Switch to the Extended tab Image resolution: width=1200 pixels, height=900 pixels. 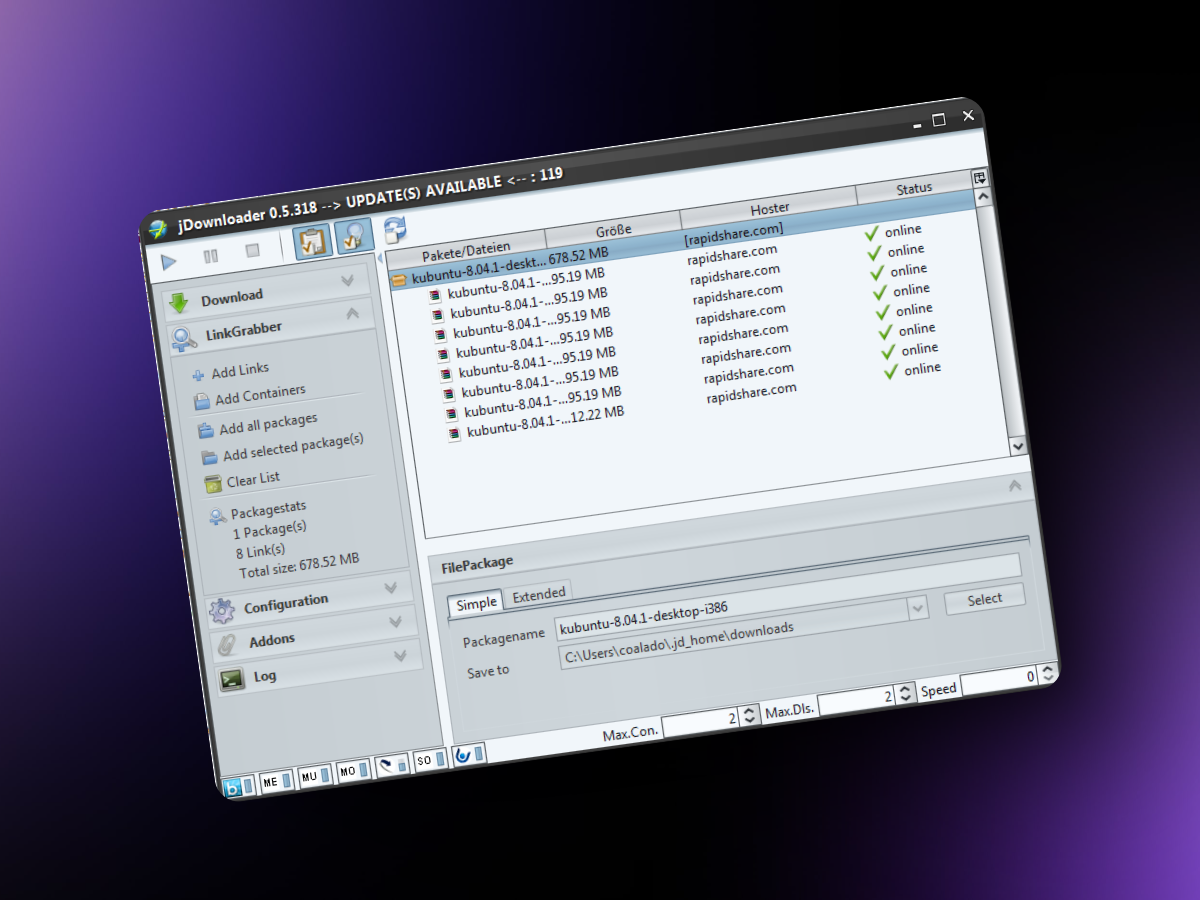(539, 594)
